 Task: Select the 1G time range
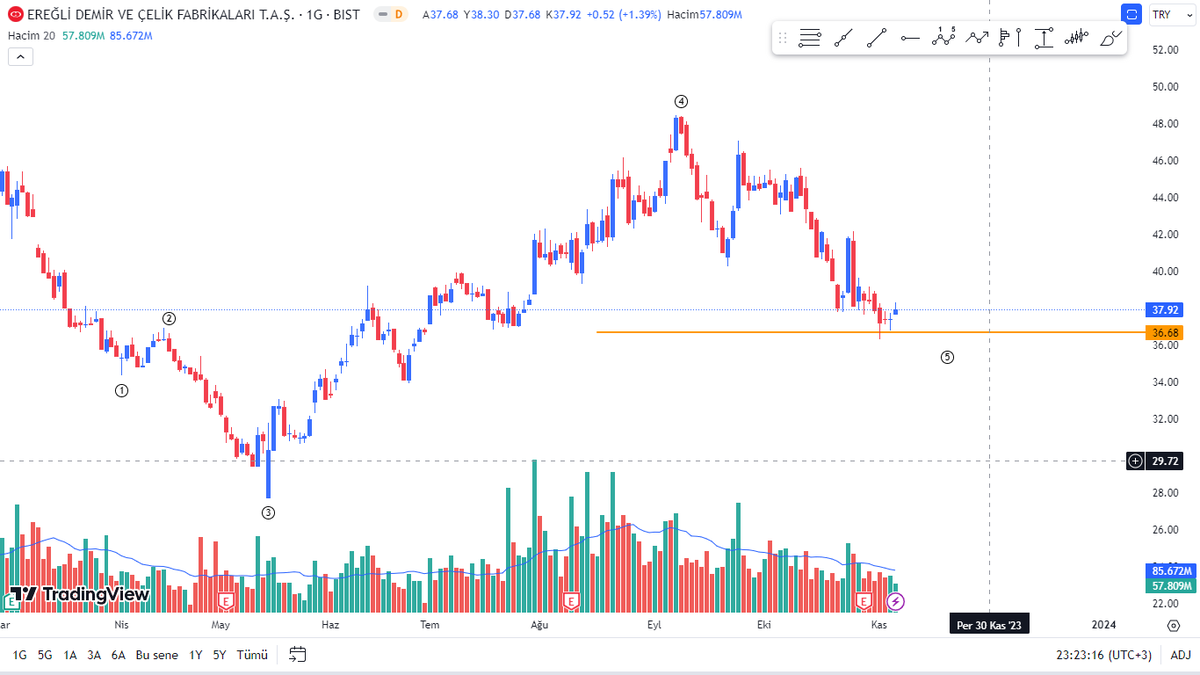[x=20, y=655]
